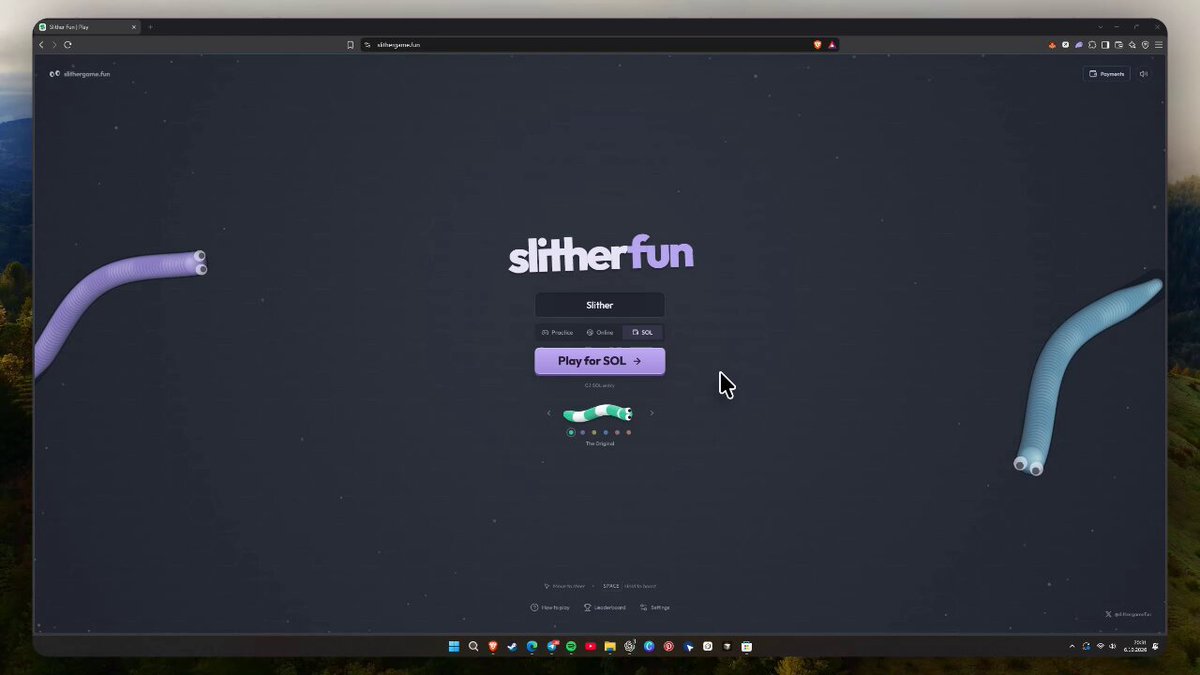Image resolution: width=1200 pixels, height=675 pixels.
Task: Open Steam from the taskbar
Action: 513,646
